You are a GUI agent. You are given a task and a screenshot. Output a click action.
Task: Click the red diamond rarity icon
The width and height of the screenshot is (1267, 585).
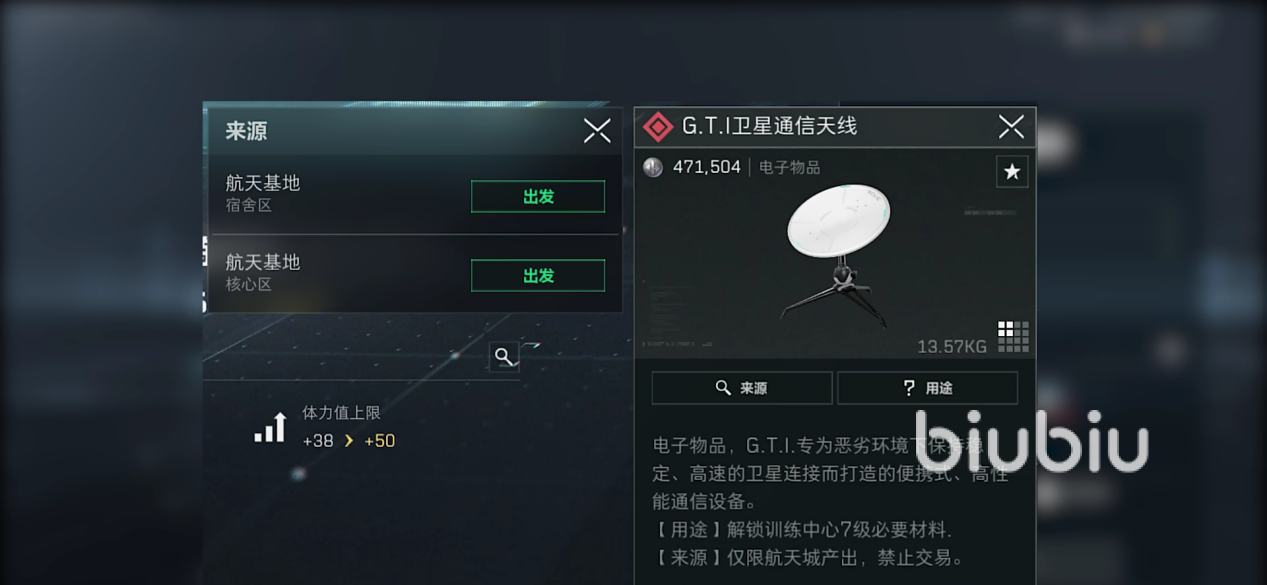657,127
